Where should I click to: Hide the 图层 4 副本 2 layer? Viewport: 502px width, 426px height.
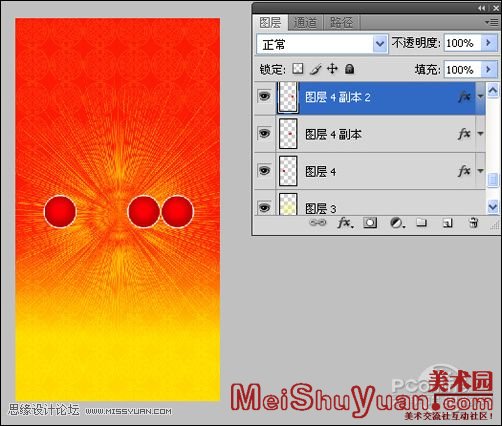265,97
